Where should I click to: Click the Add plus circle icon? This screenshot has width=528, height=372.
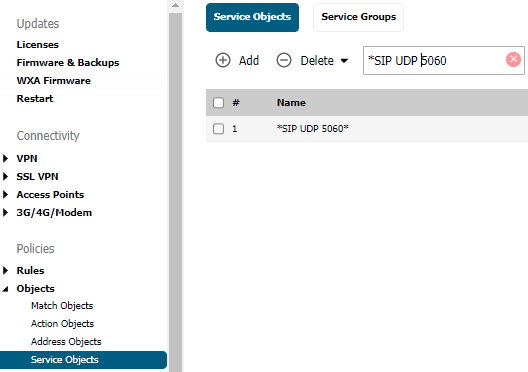coord(223,61)
